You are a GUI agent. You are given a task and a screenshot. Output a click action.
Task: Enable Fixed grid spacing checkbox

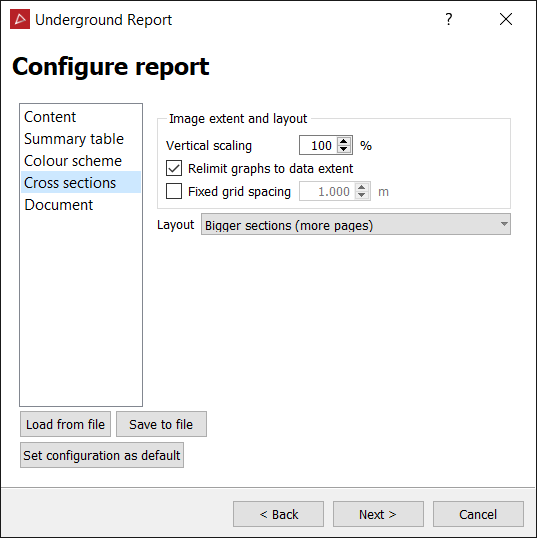(174, 191)
